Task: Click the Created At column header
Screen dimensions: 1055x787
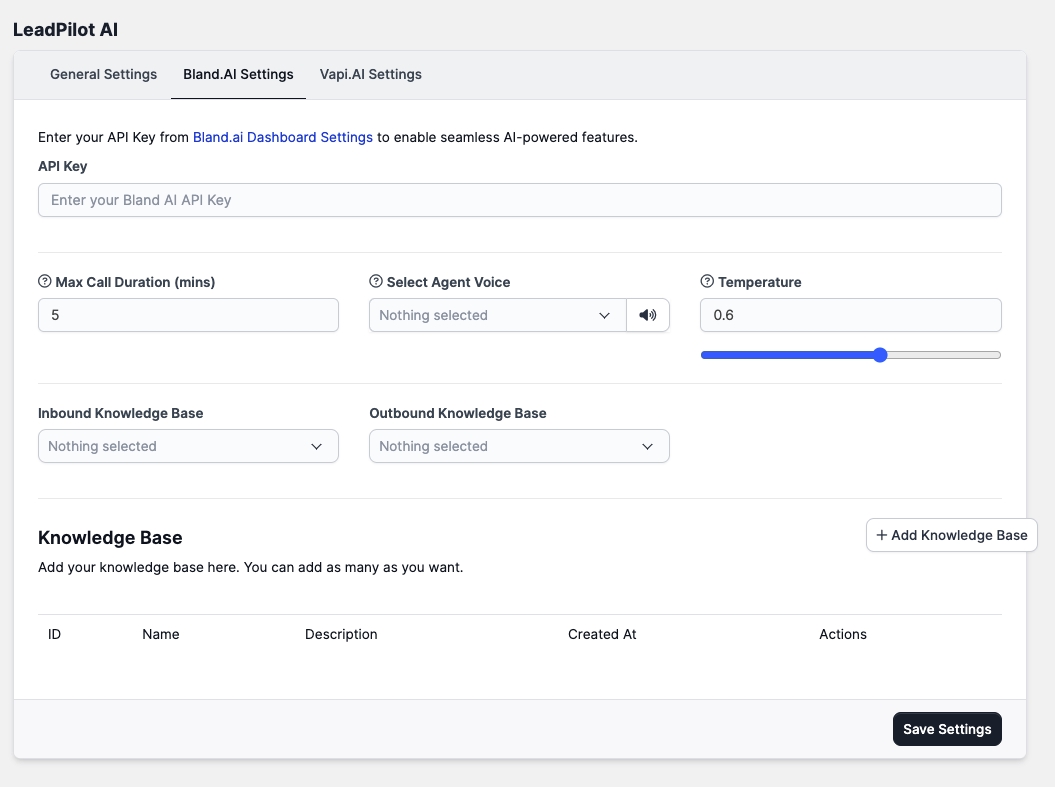Action: (x=602, y=634)
